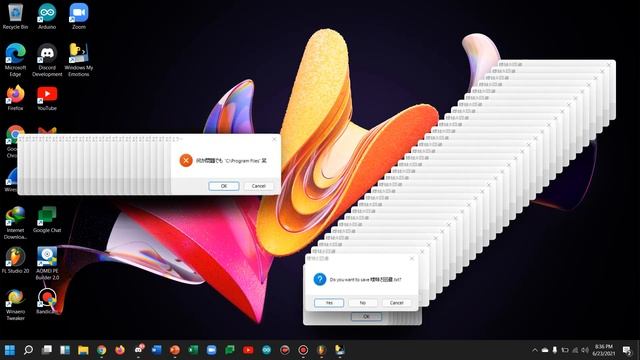Open the Google Chat desktop shortcut
Viewport: 640px width, 360px height.
click(x=47, y=220)
